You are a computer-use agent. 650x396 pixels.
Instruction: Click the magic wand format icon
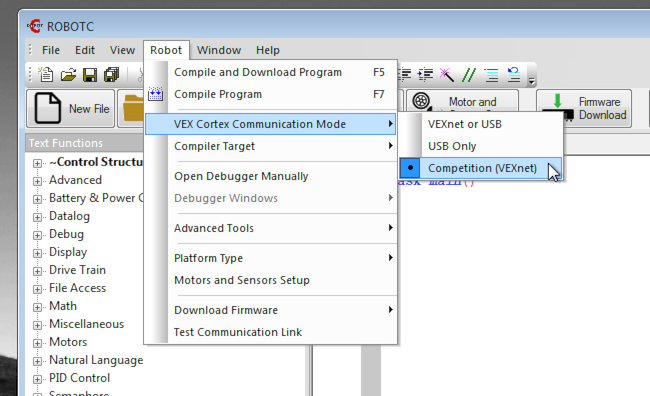[446, 75]
